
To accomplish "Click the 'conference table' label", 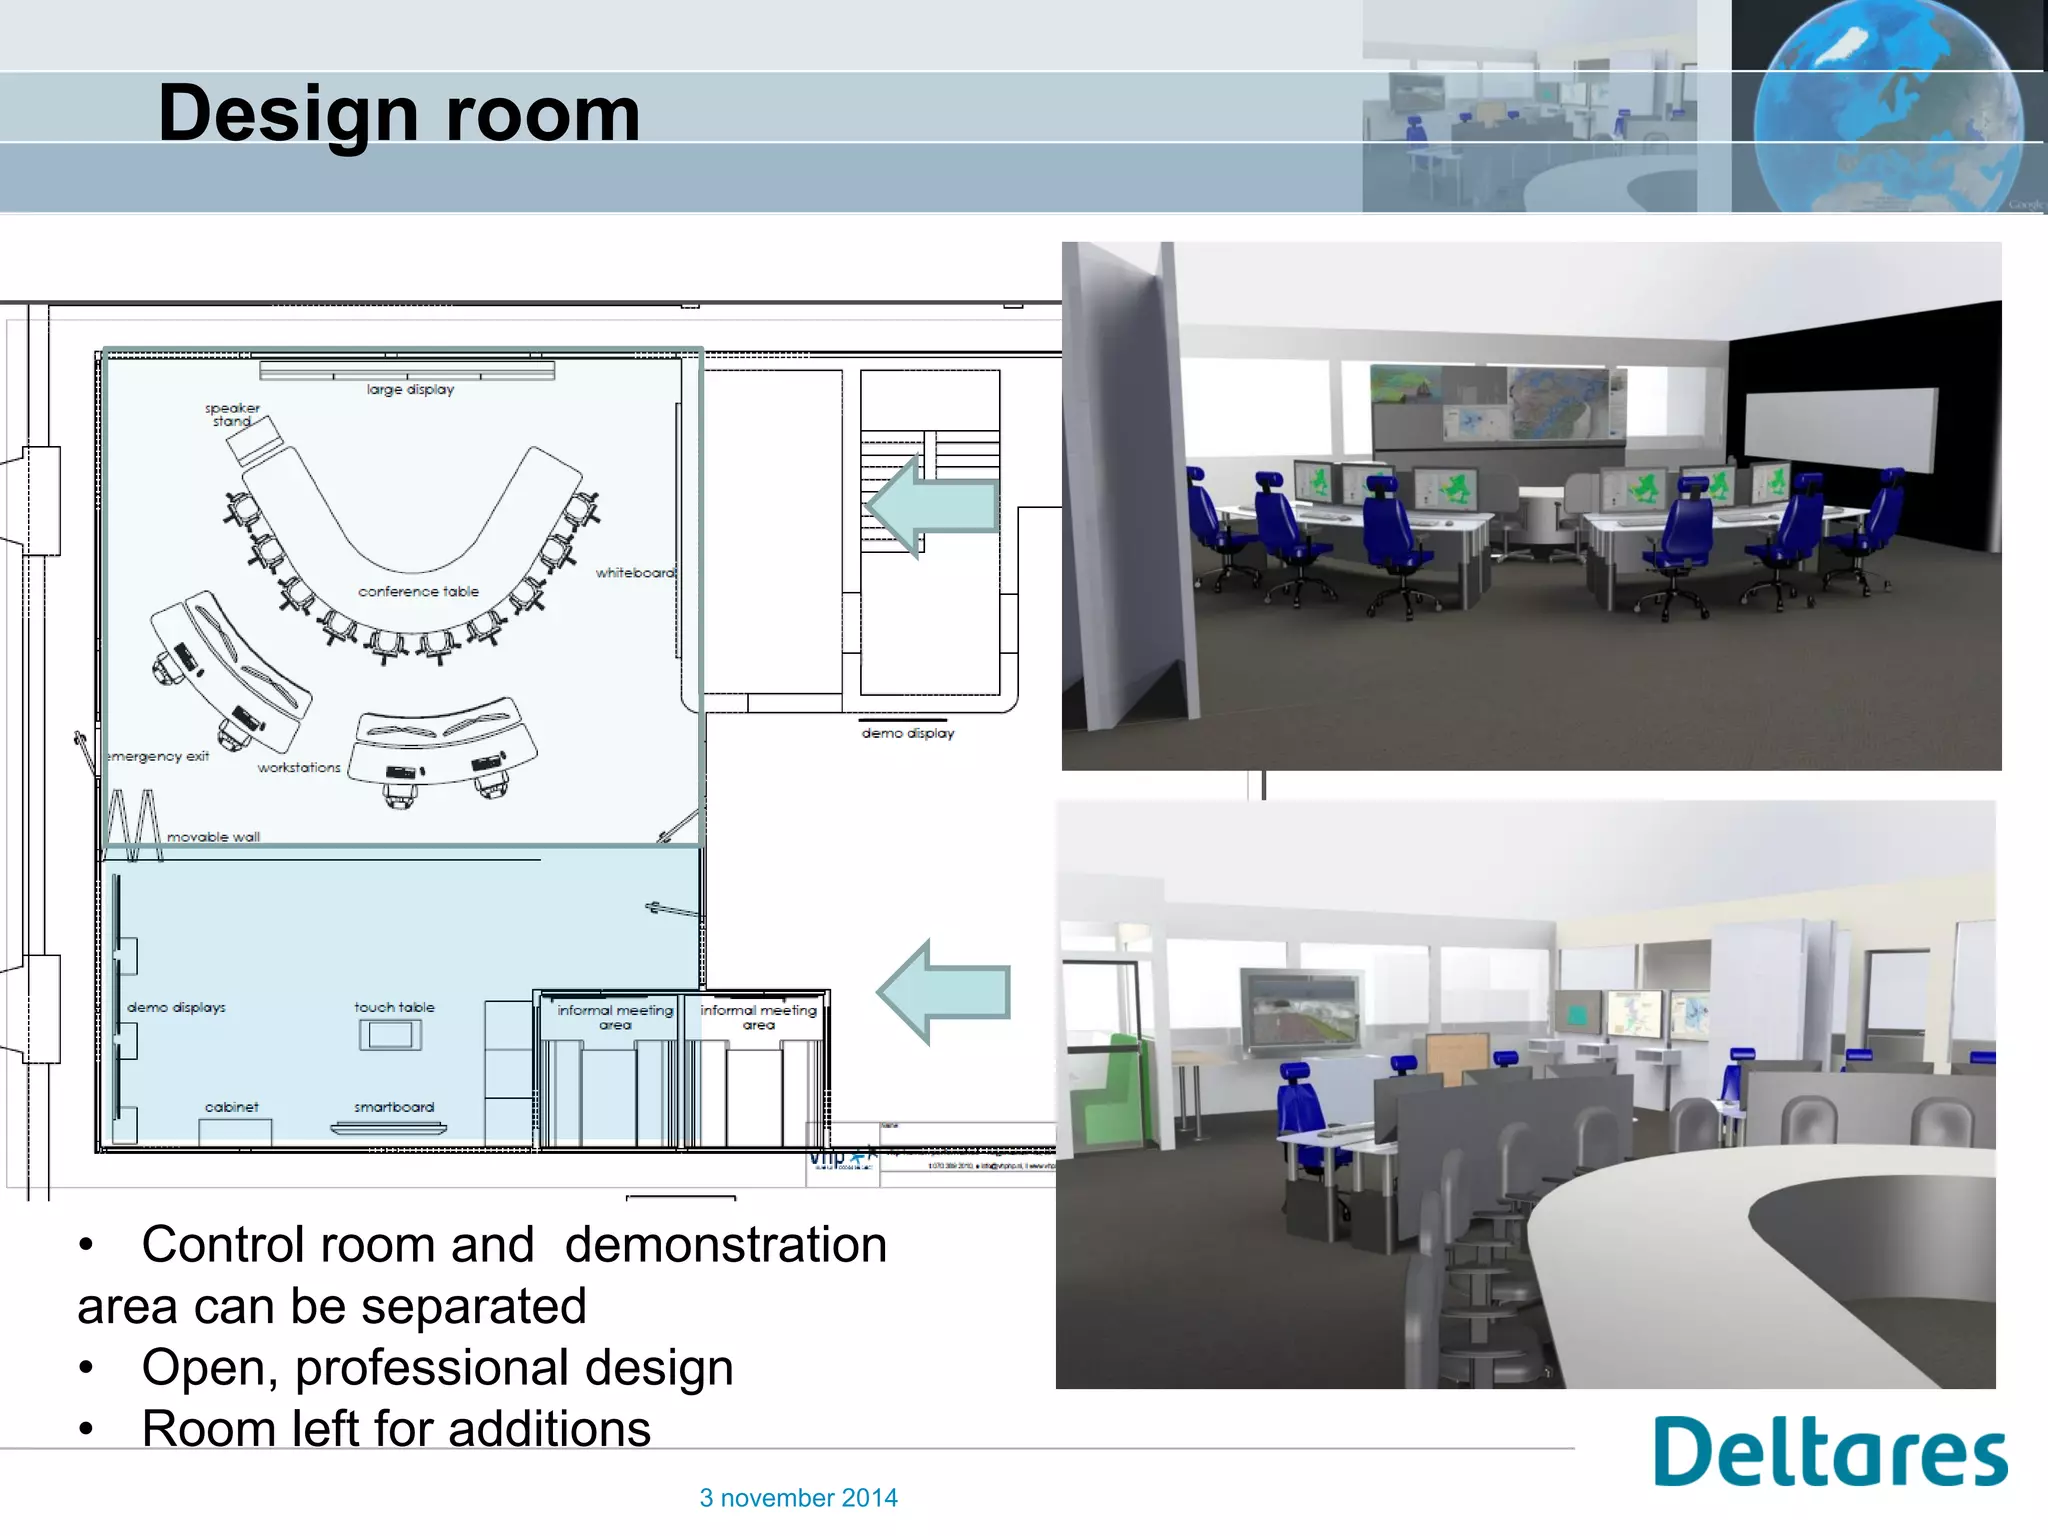I will [418, 591].
